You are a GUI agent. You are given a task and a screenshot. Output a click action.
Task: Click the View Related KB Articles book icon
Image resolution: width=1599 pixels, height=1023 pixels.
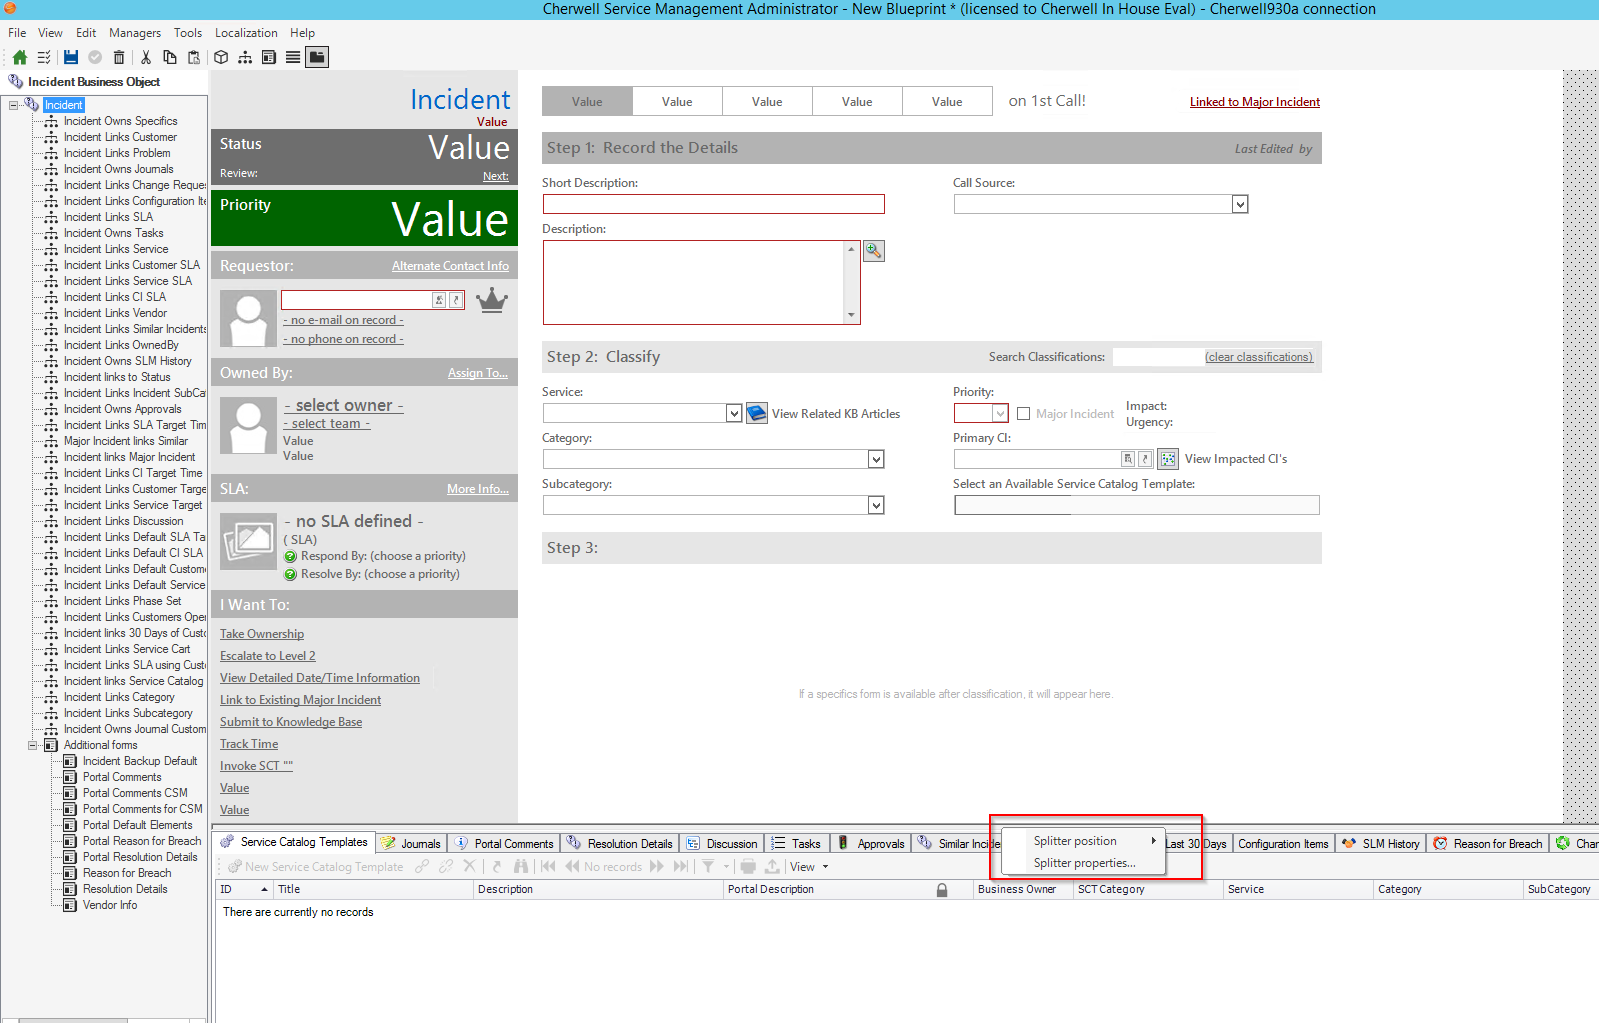757,413
